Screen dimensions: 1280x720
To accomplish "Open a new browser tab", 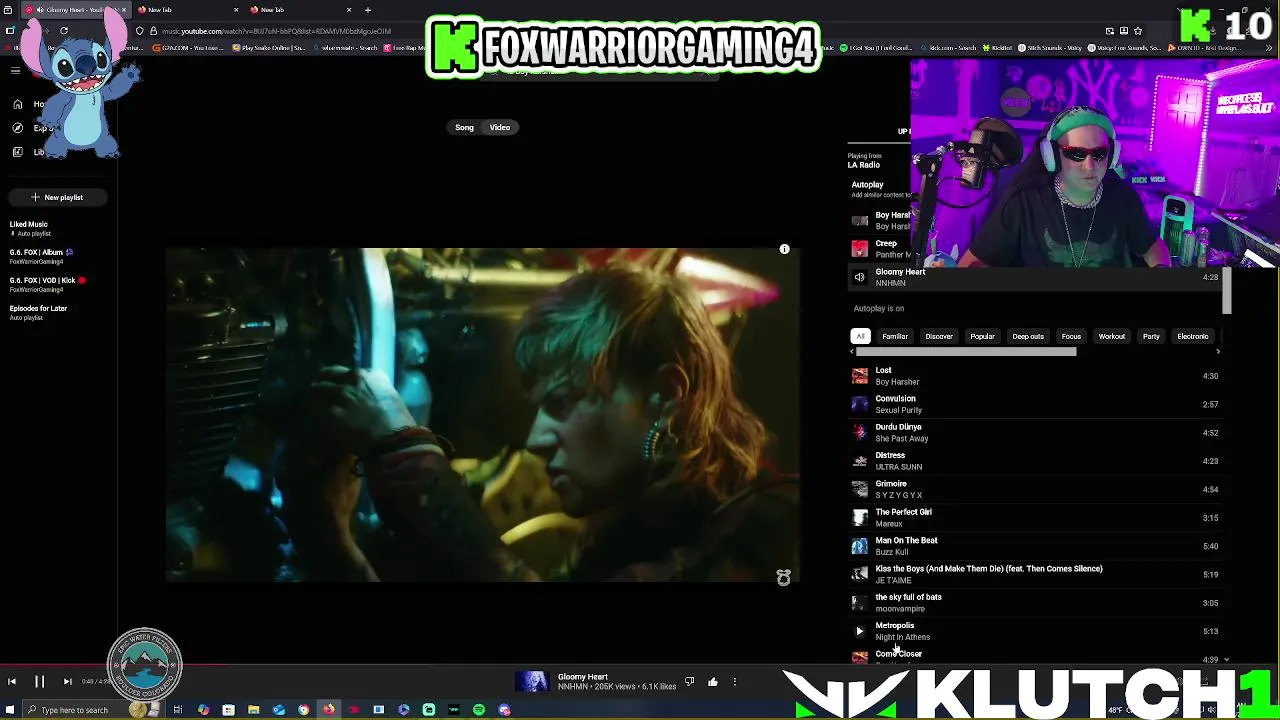I will point(368,10).
